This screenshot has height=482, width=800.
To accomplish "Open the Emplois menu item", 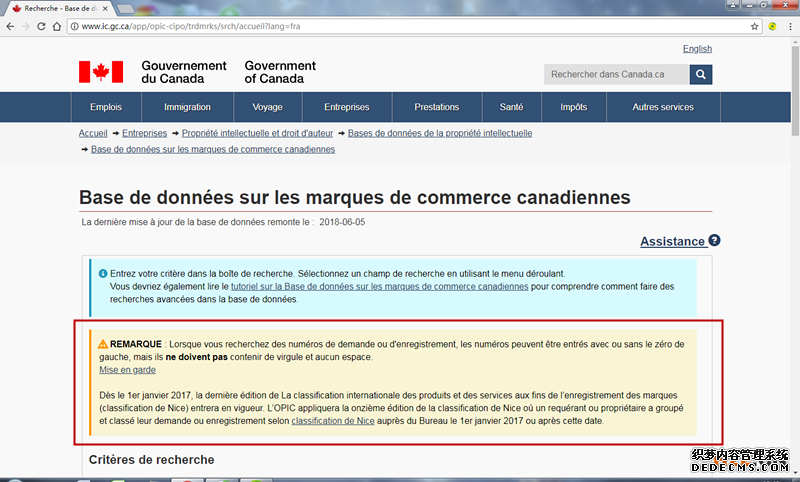I will pos(106,107).
